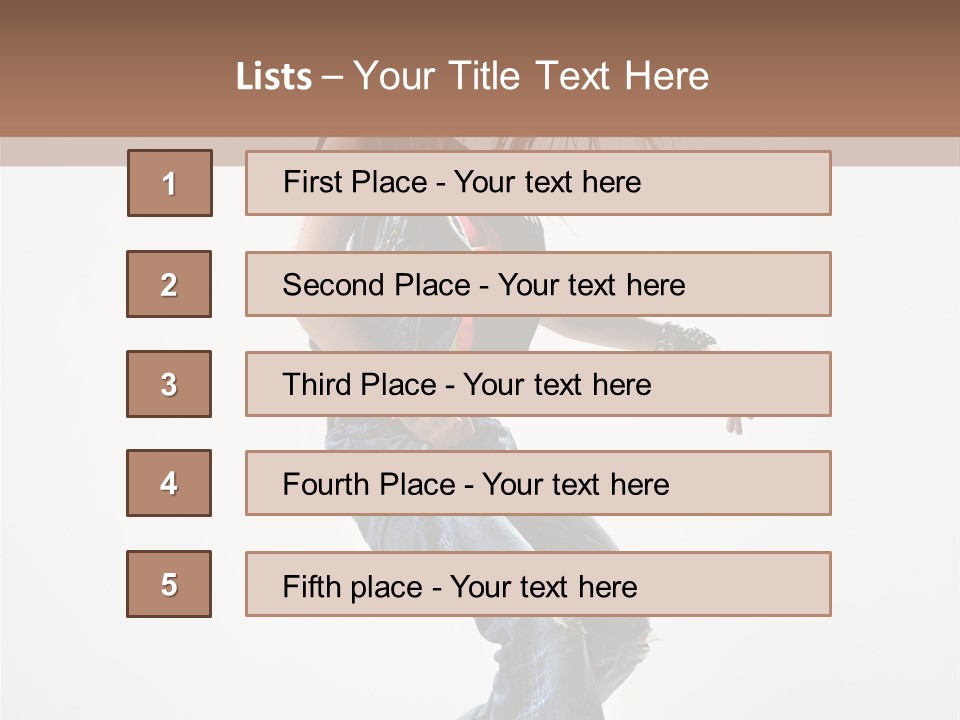Click the dancer's outstretched hand
This screenshot has height=720, width=960.
pyautogui.click(x=737, y=425)
